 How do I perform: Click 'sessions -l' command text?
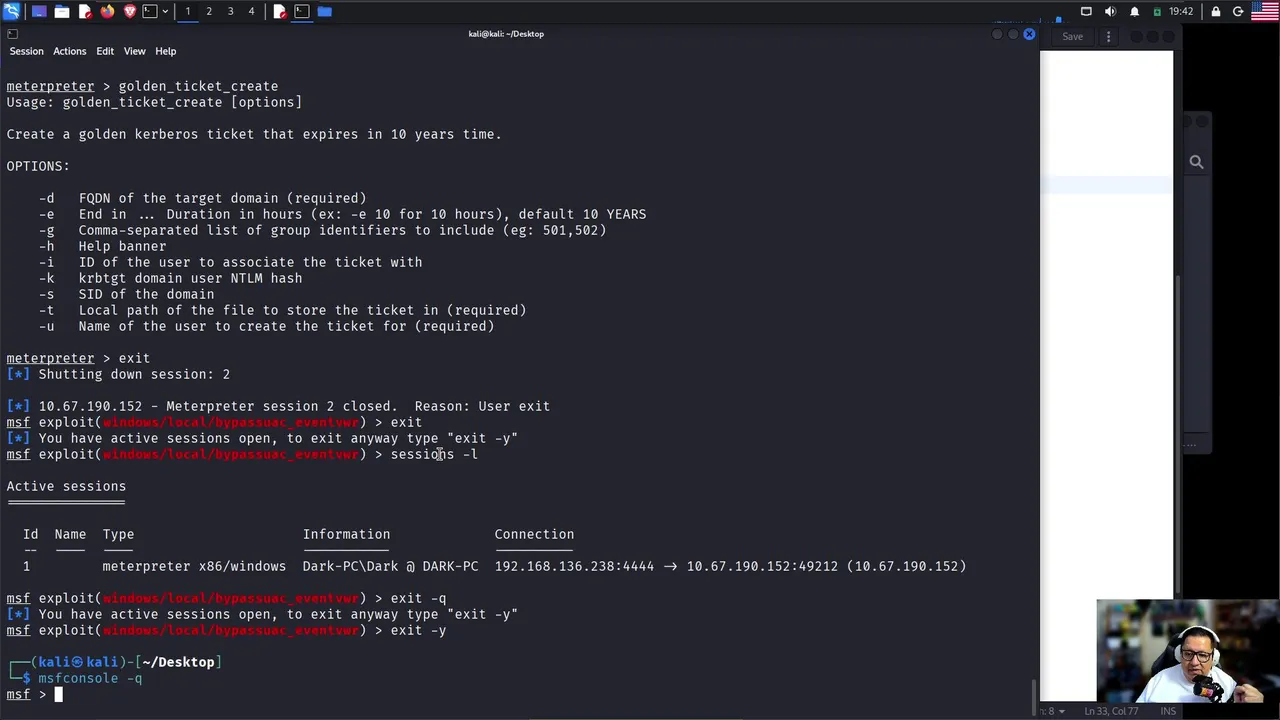(434, 454)
